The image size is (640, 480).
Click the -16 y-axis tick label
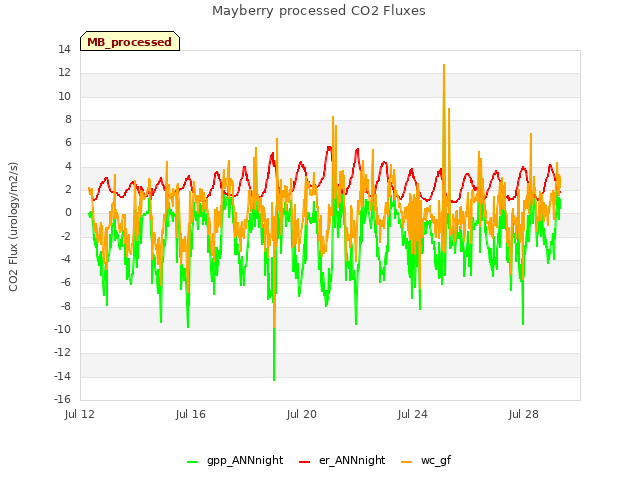point(62,399)
